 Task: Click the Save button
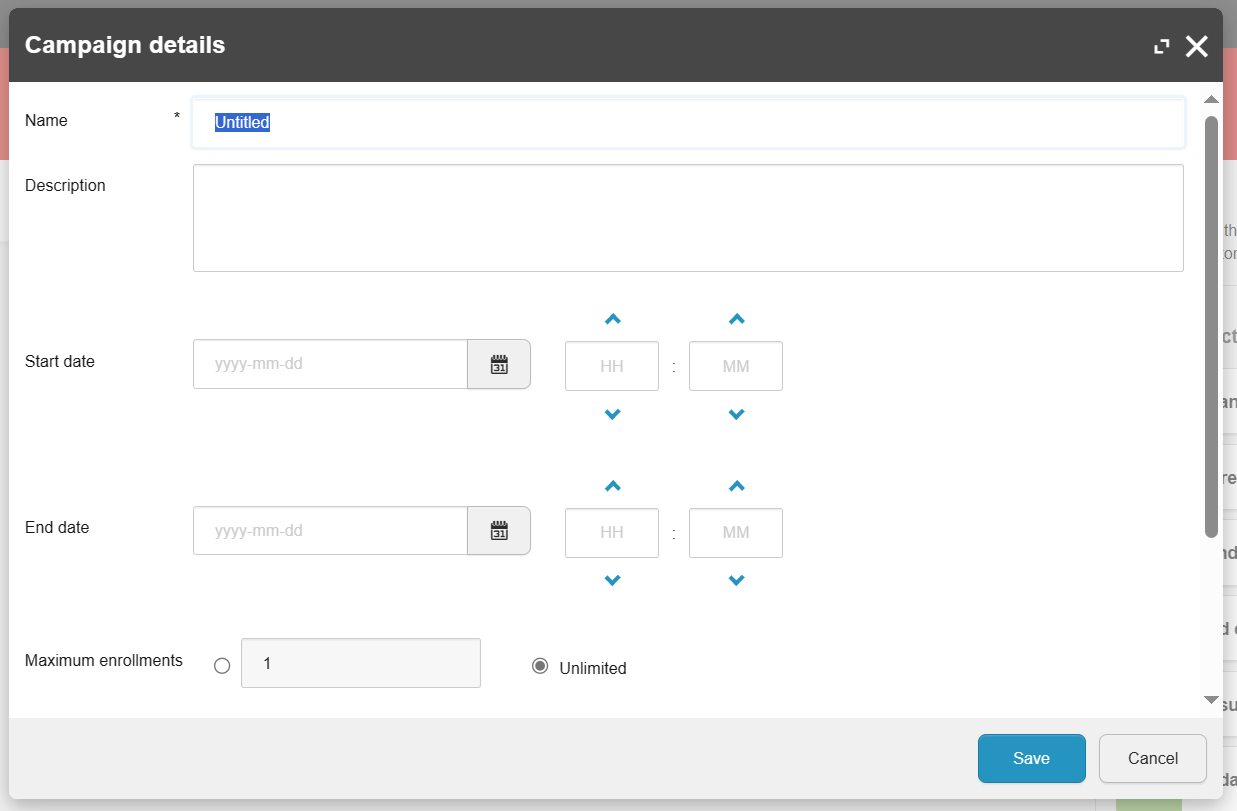click(1031, 758)
